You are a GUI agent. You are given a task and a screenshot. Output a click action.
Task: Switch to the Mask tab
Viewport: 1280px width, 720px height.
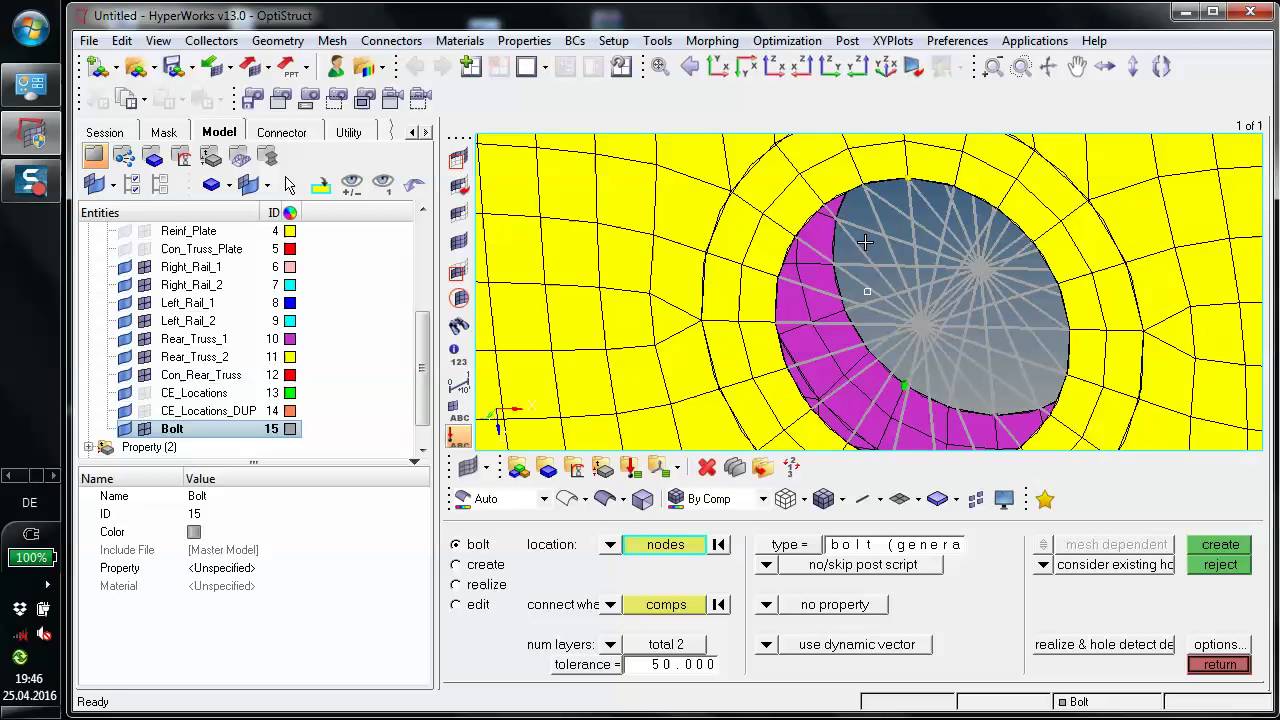(x=163, y=132)
